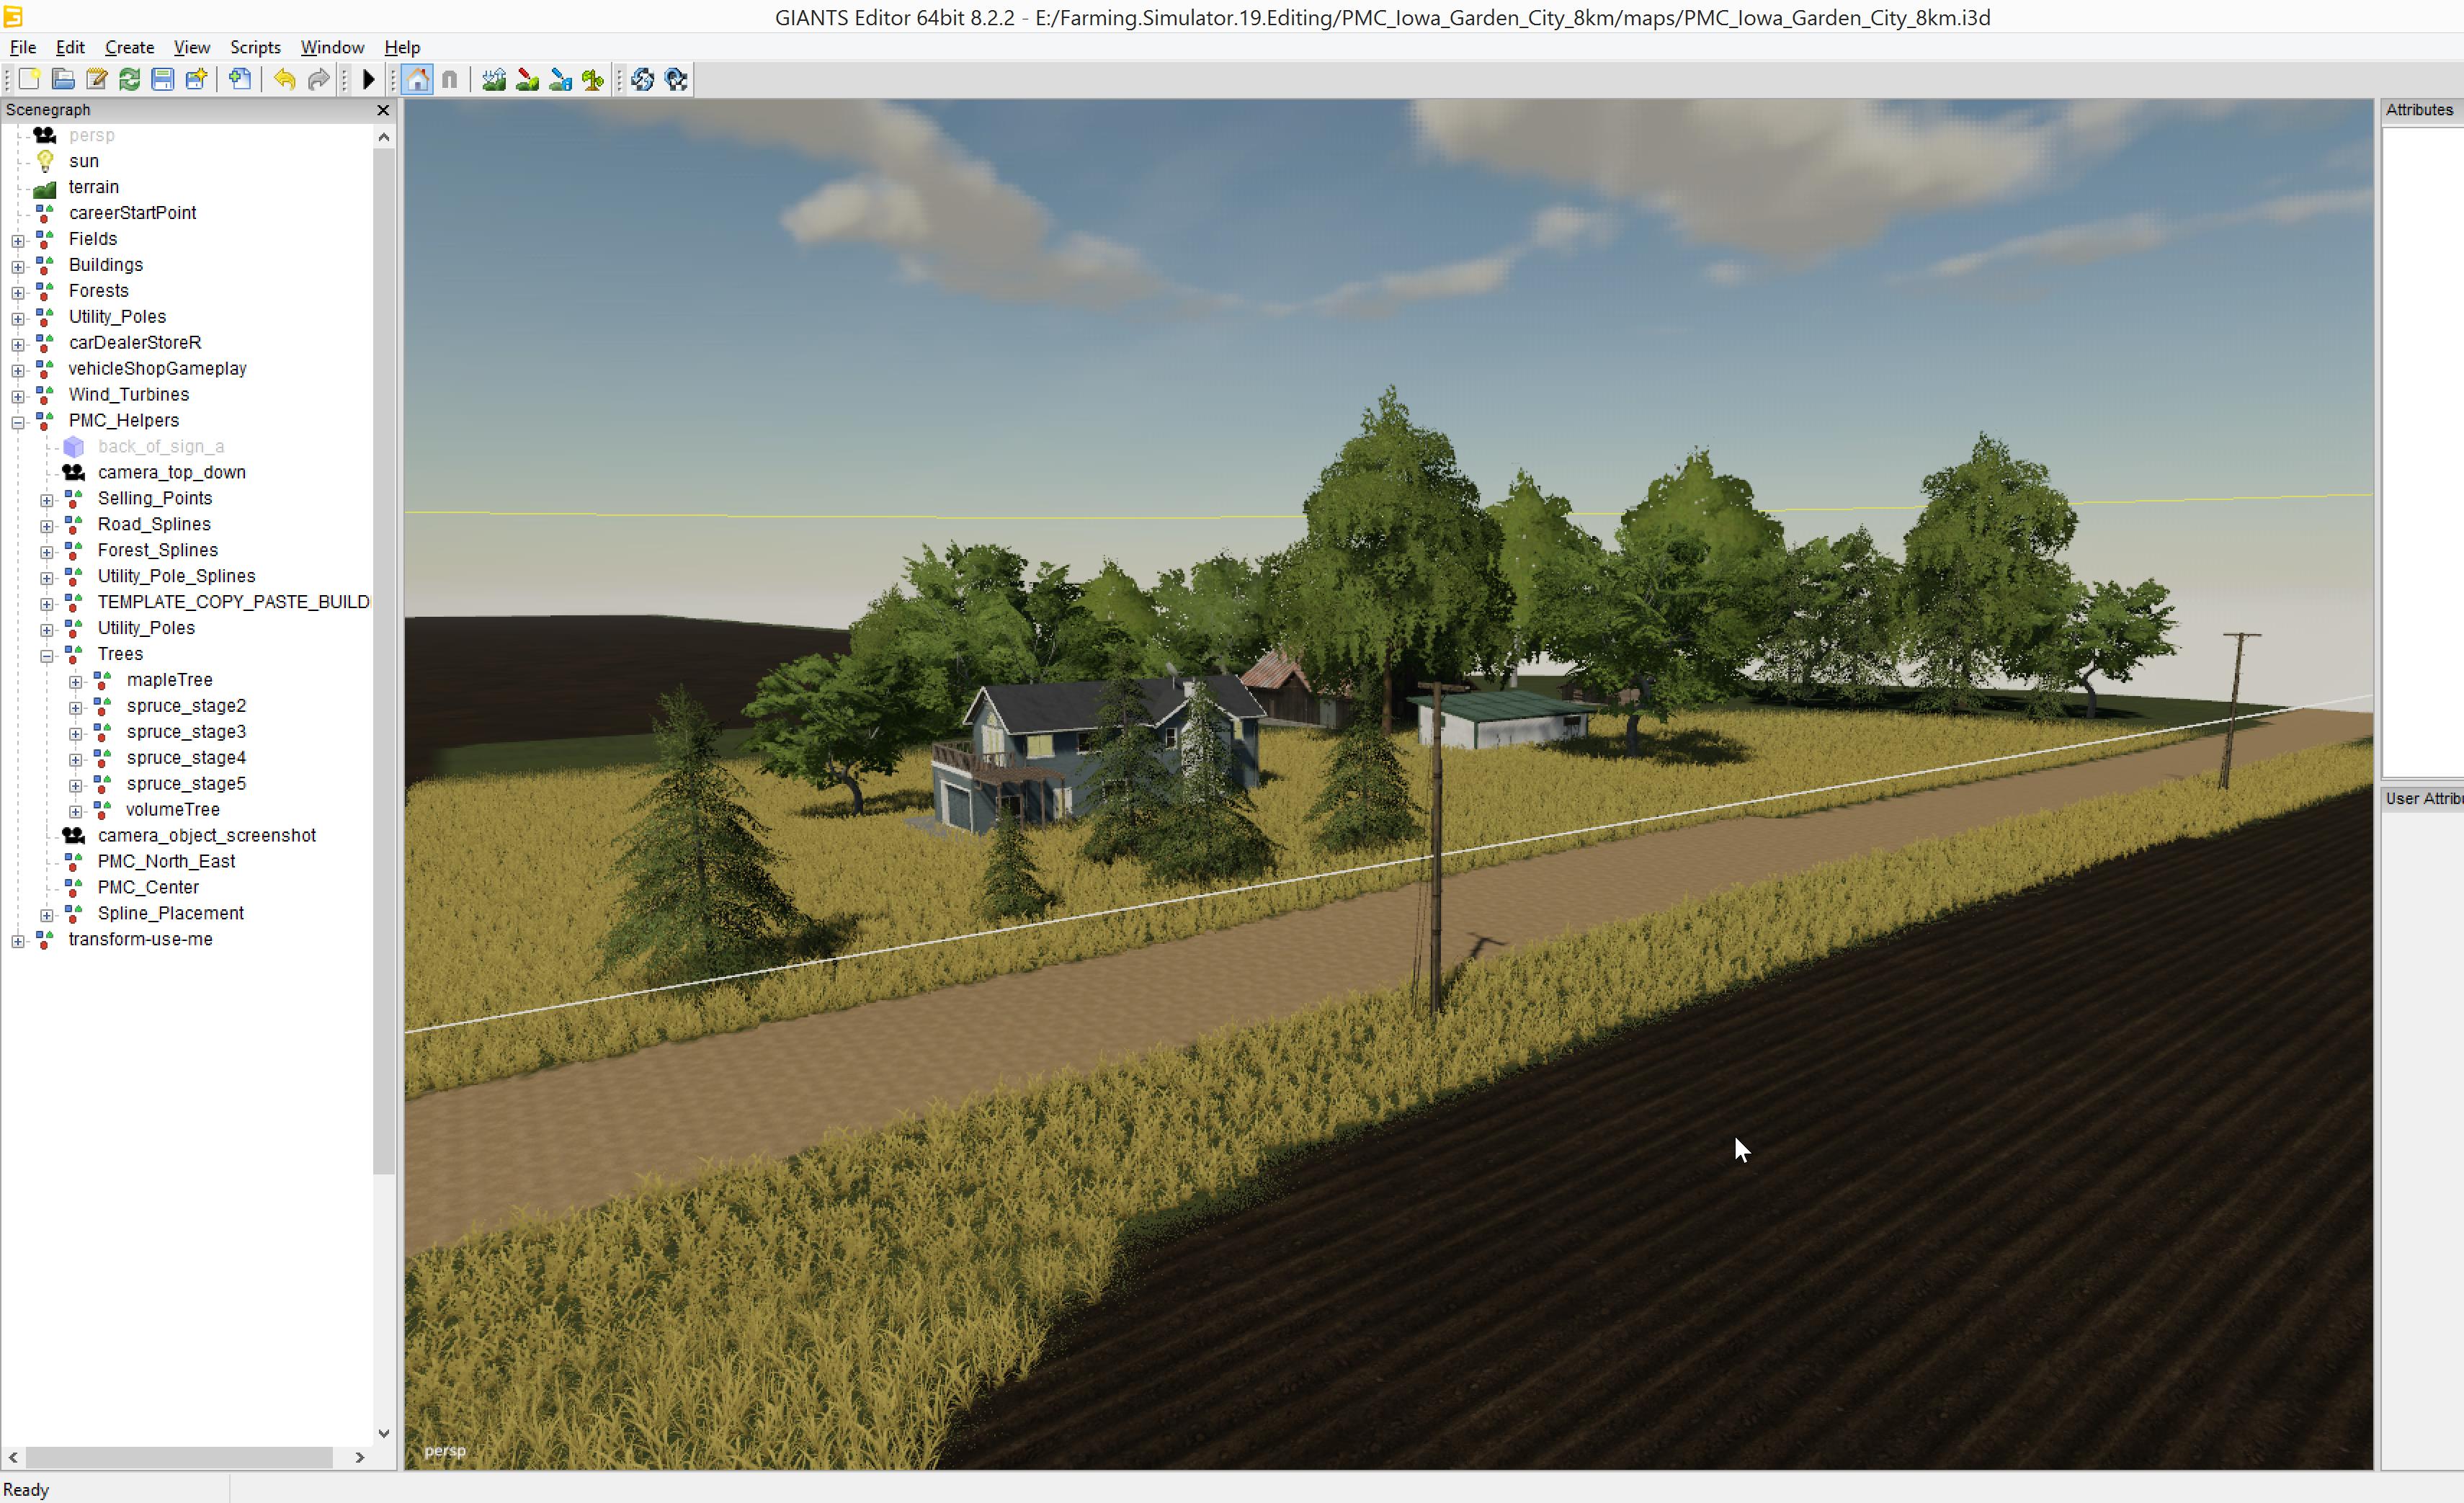
Task: Open the File menu
Action: 23,47
